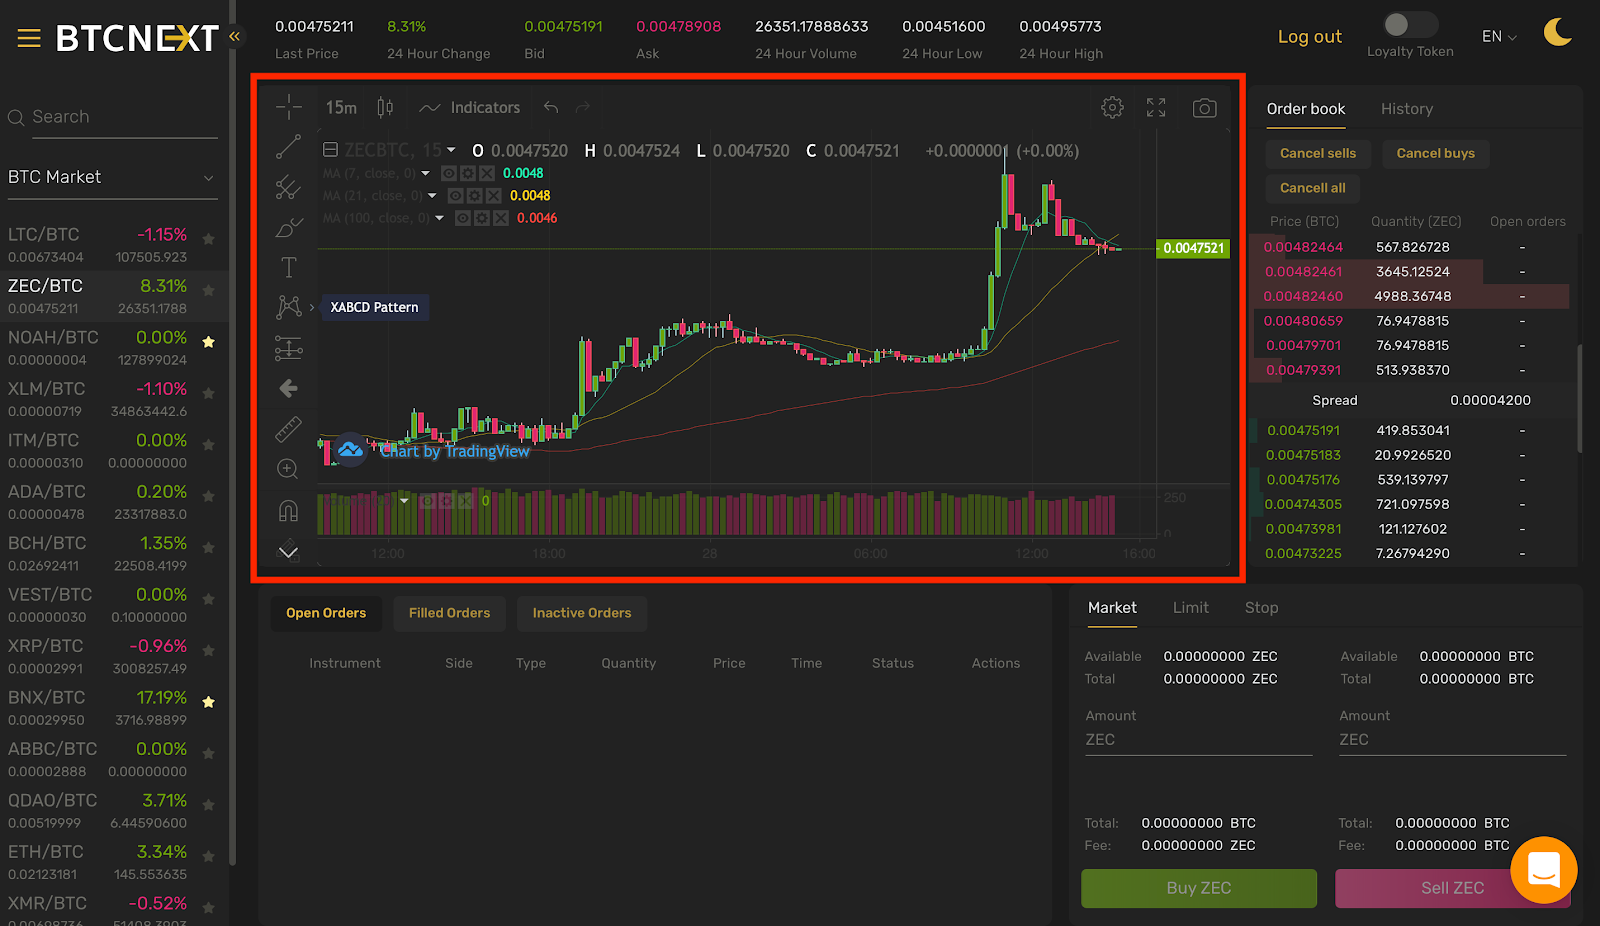Open chart settings gear

click(x=1112, y=107)
